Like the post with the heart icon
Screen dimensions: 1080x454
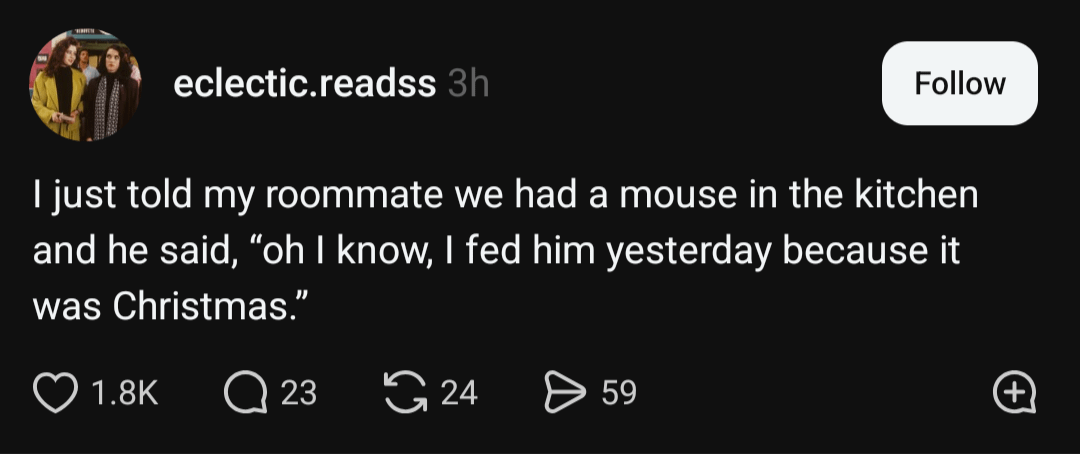click(55, 392)
